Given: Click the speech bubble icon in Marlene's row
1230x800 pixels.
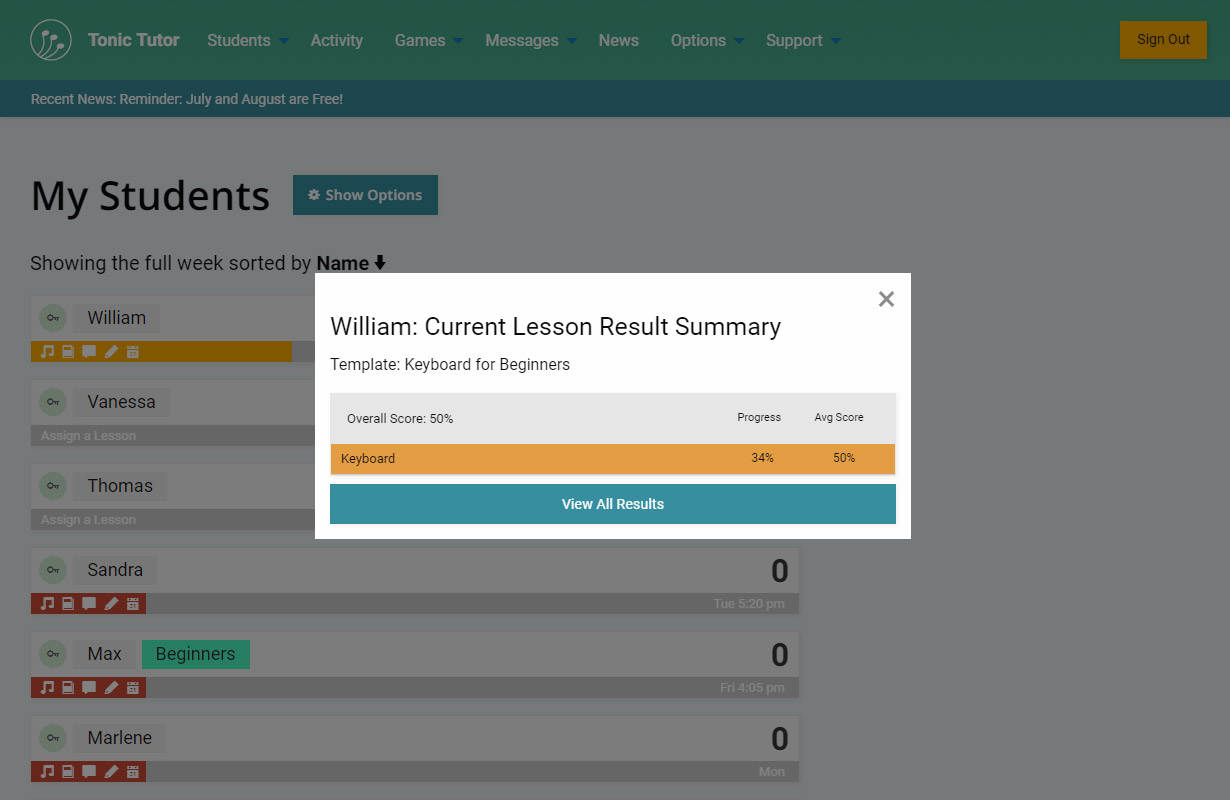Looking at the screenshot, I should pyautogui.click(x=89, y=772).
